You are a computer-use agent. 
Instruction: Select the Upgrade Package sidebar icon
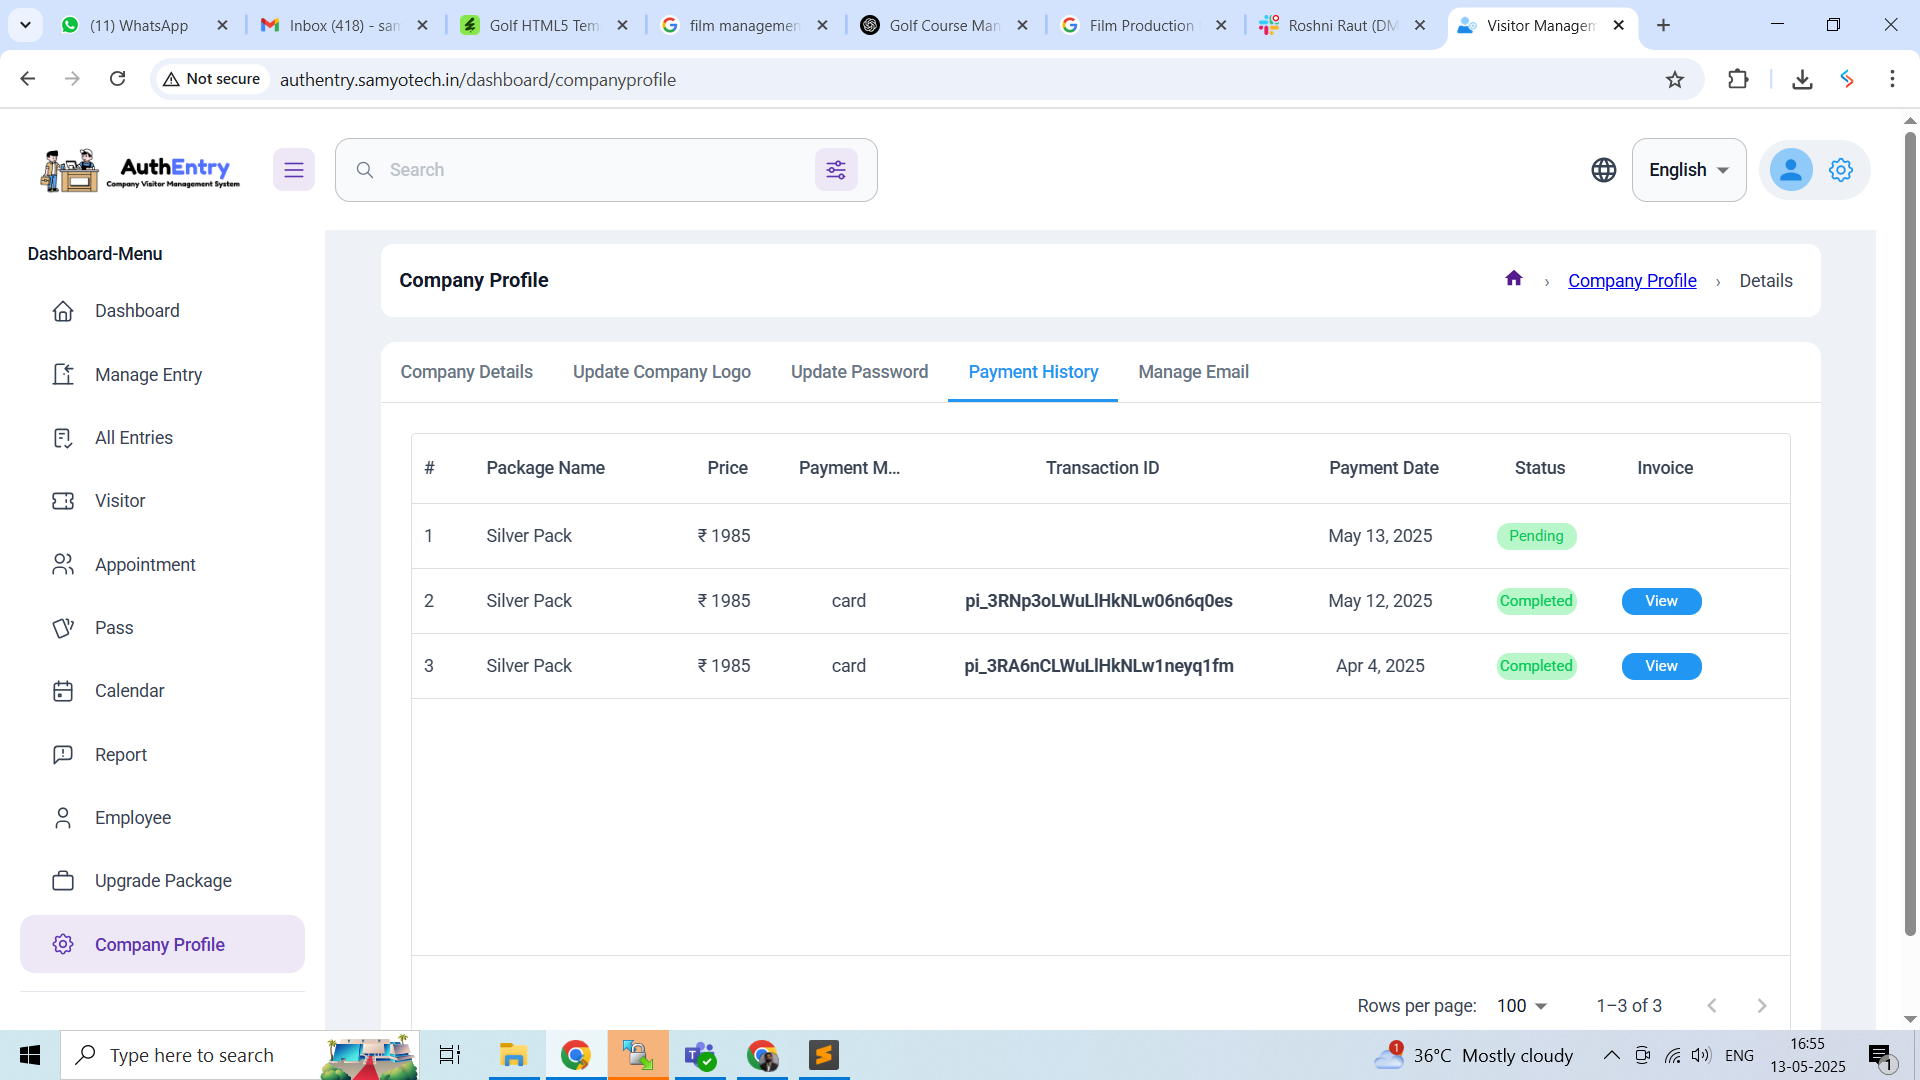tap(64, 880)
